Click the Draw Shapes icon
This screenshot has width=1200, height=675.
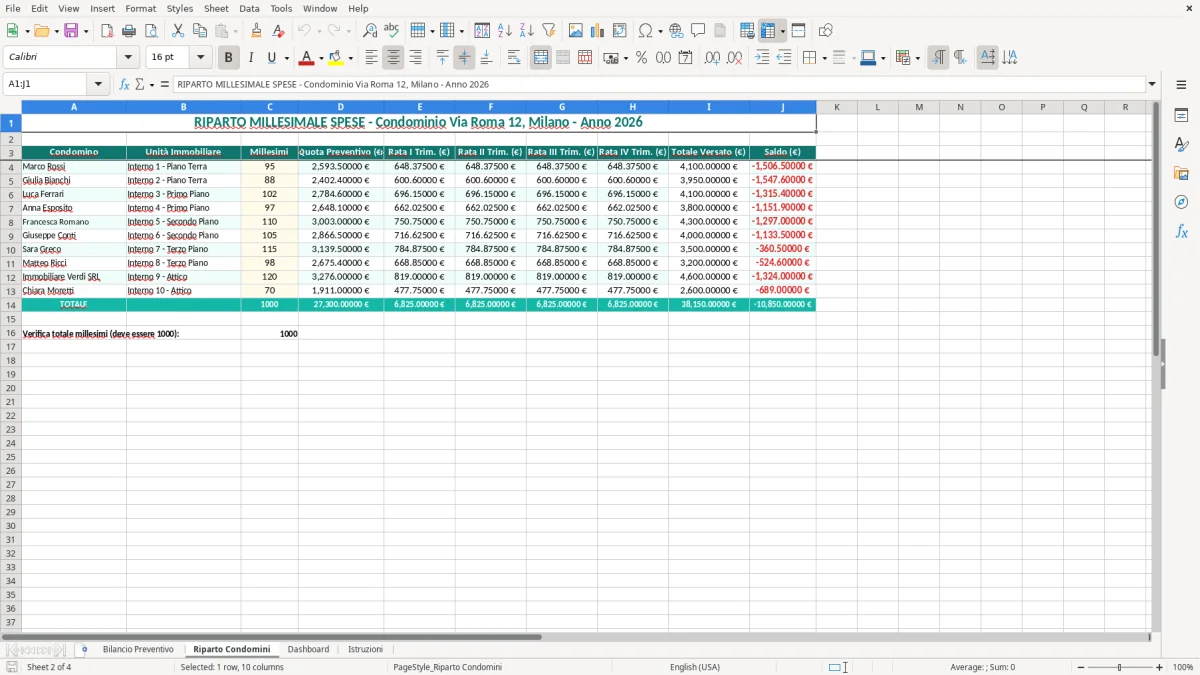[826, 31]
